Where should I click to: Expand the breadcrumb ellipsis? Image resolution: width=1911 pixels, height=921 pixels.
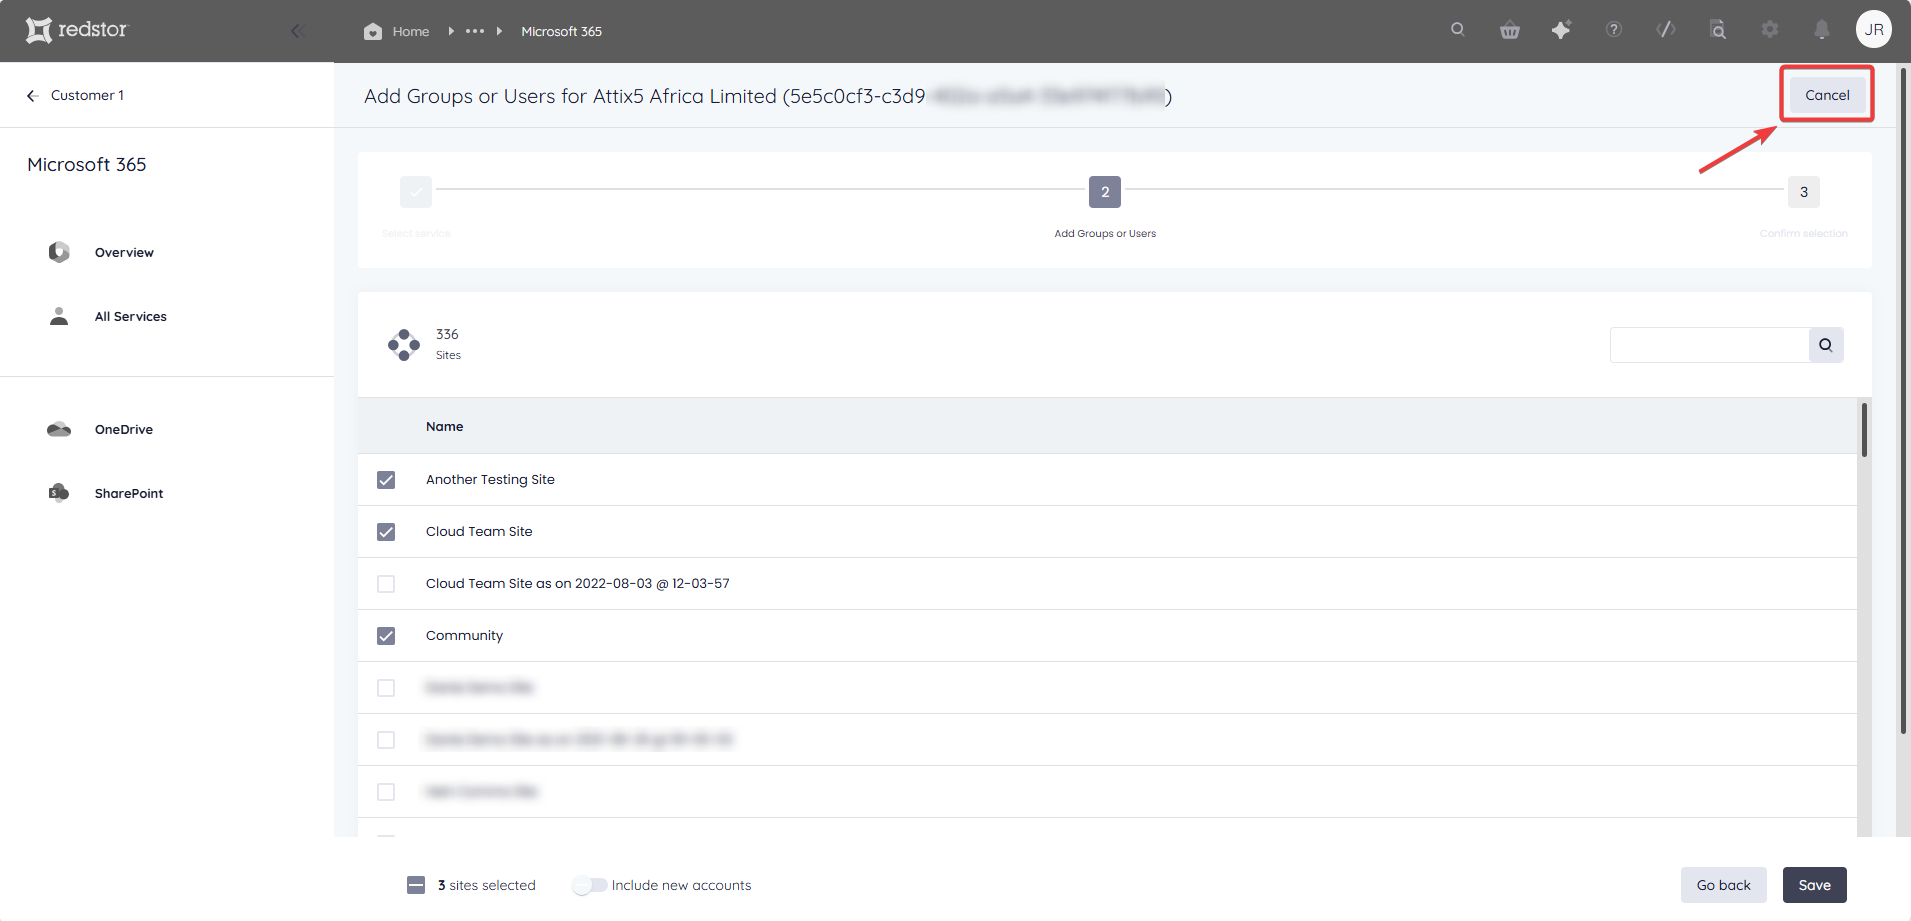(x=475, y=31)
